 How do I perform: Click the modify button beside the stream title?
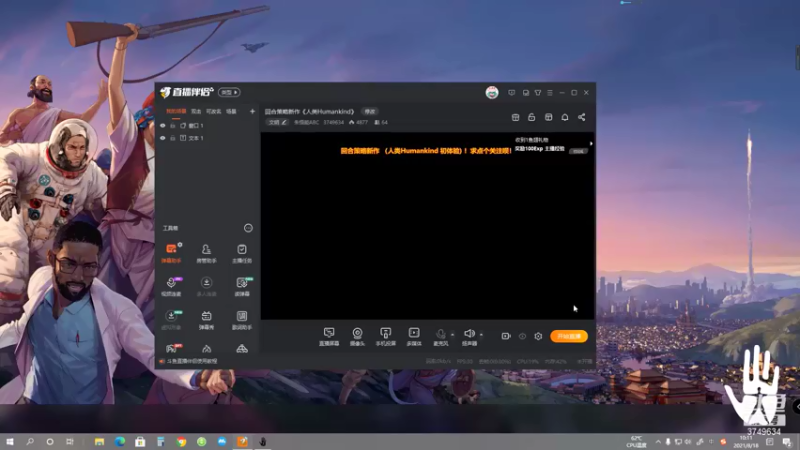tap(369, 111)
